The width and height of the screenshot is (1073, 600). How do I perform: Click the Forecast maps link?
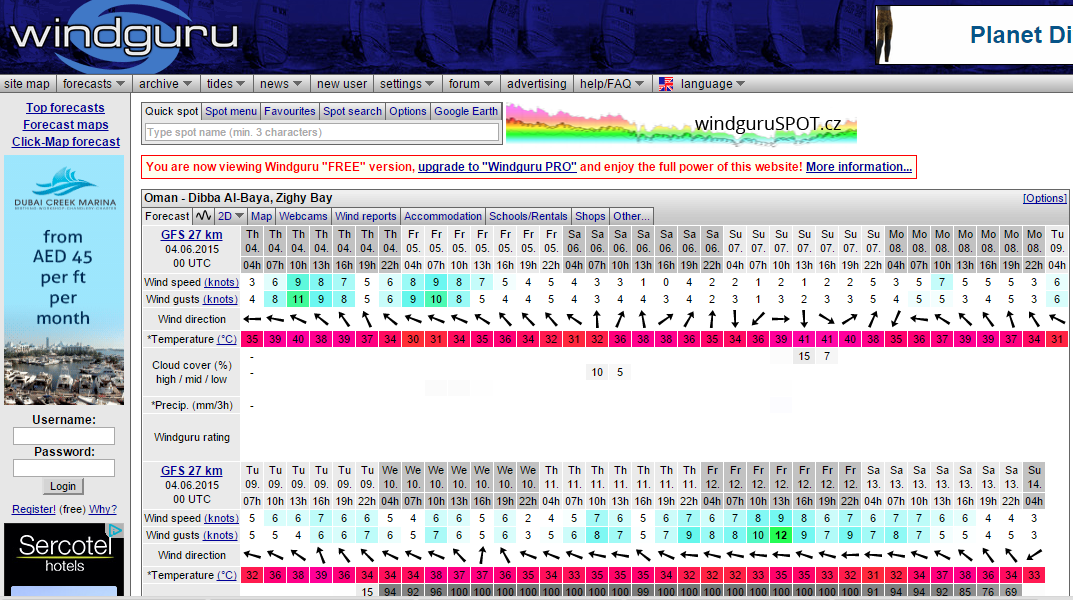click(x=66, y=125)
